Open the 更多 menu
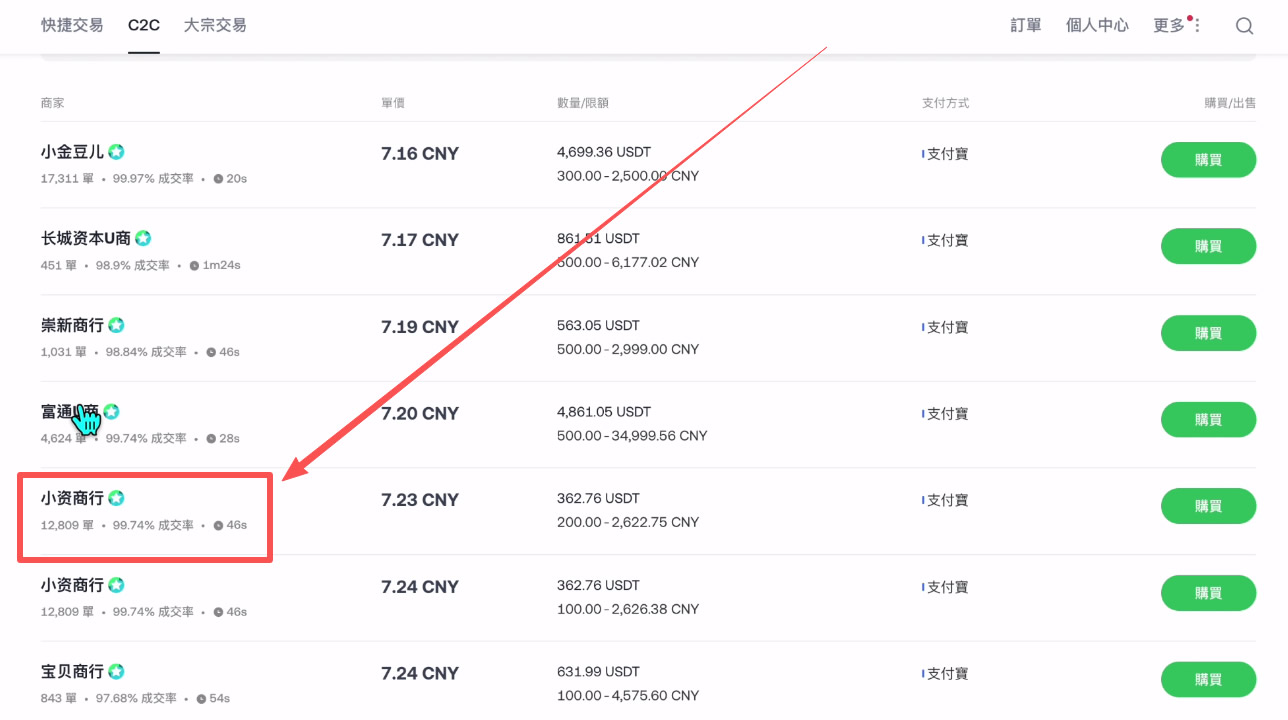This screenshot has width=1288, height=720. pyautogui.click(x=1169, y=25)
